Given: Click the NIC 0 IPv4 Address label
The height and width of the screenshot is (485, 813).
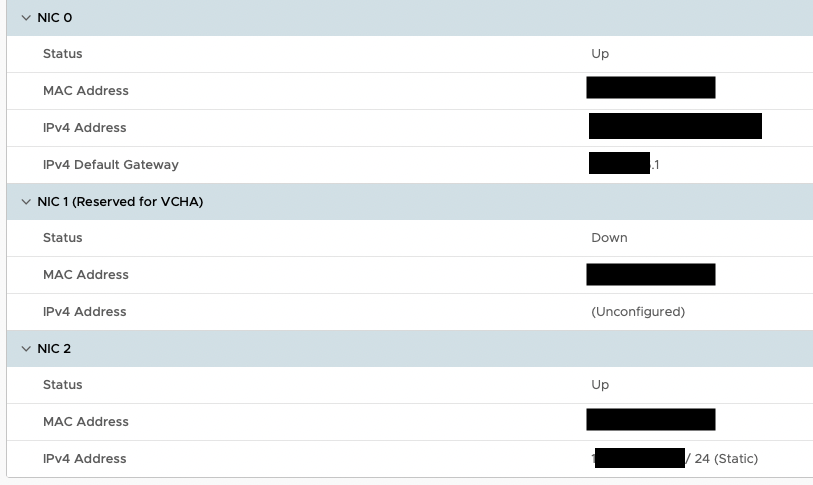Looking at the screenshot, I should tap(85, 128).
